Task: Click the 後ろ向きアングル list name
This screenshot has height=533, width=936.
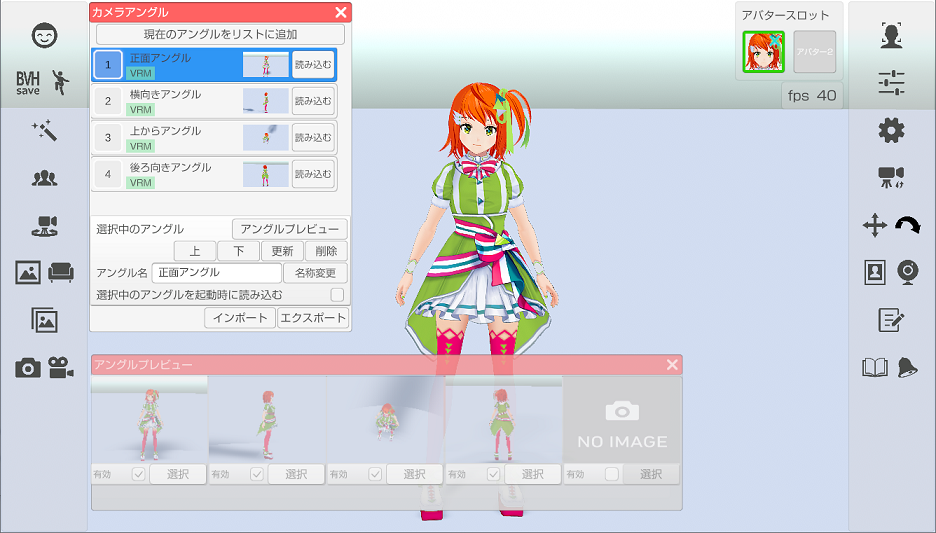Action: 171,168
